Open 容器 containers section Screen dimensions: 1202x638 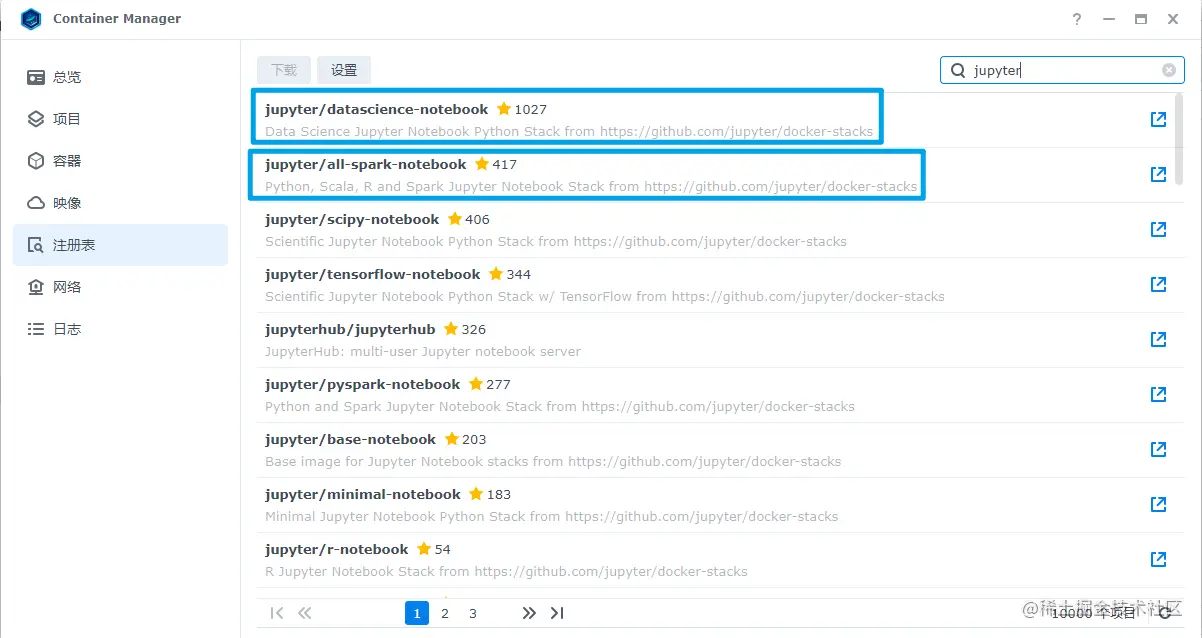(120, 161)
